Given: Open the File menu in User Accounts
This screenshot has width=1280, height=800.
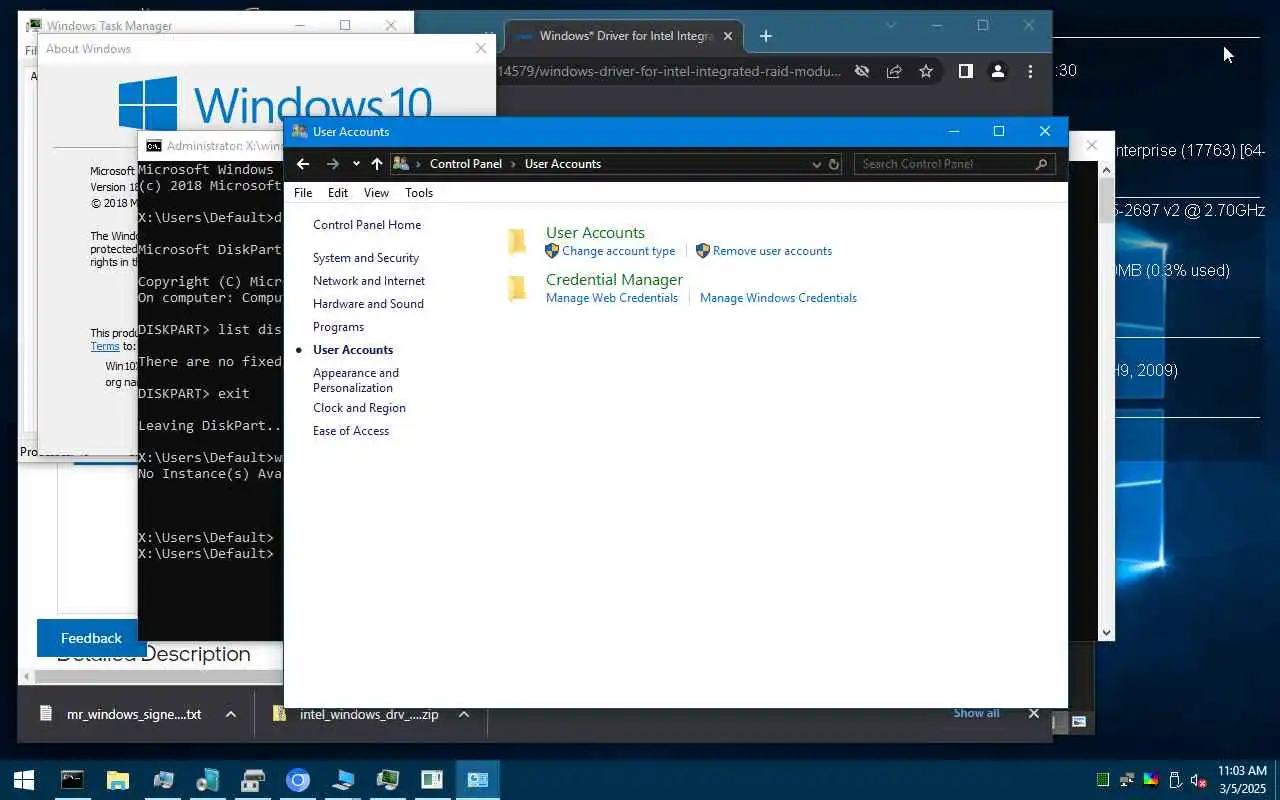Looking at the screenshot, I should [x=303, y=193].
